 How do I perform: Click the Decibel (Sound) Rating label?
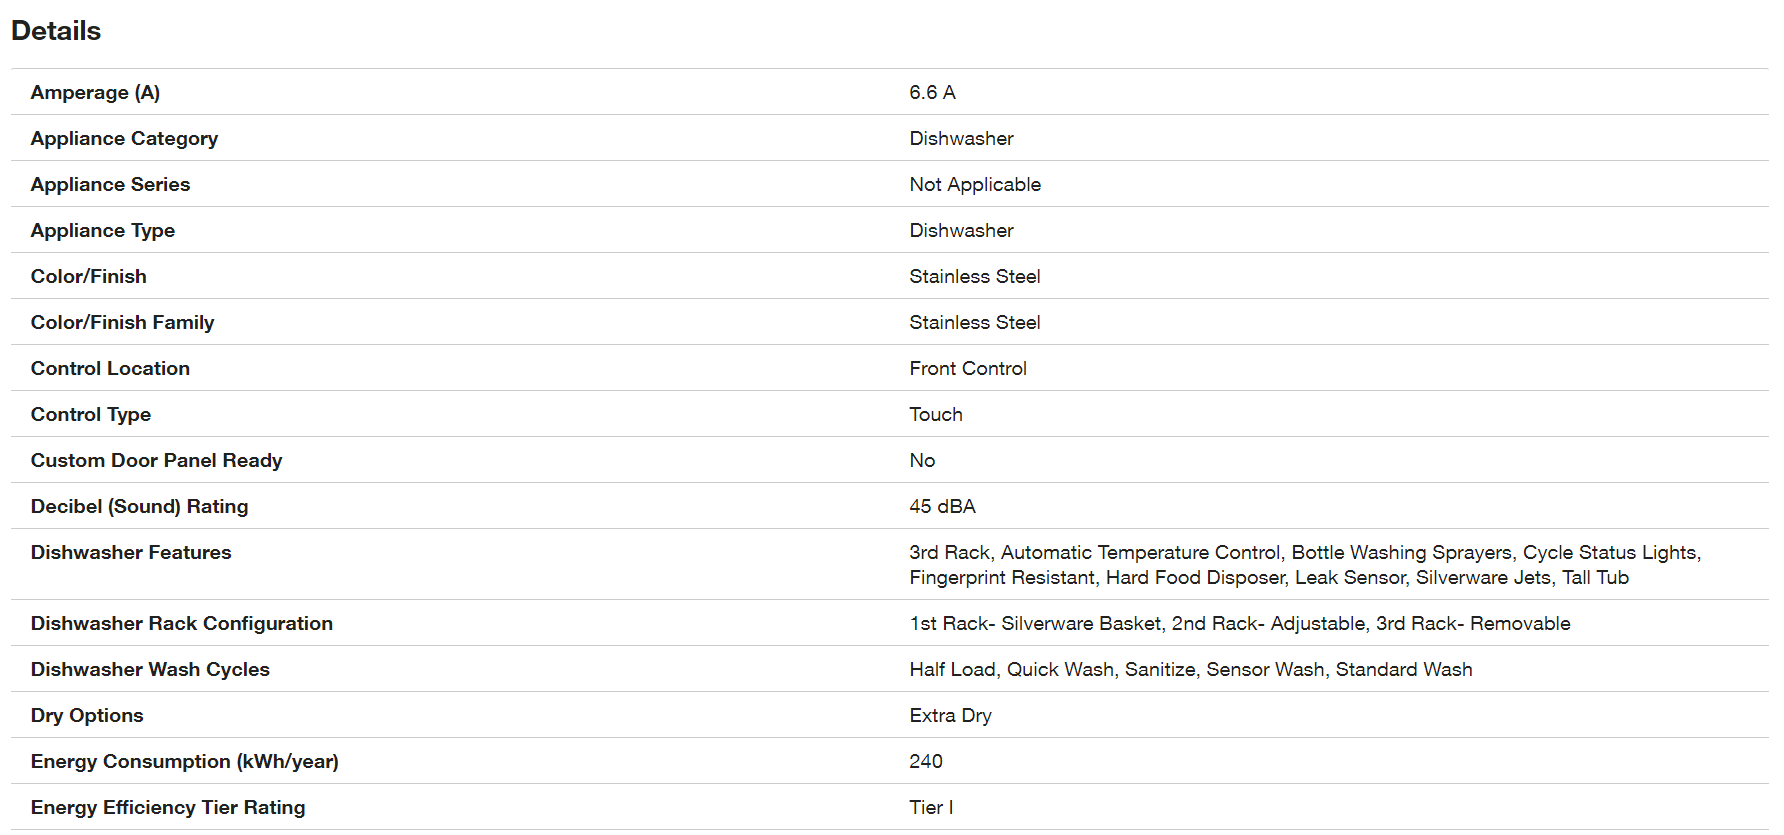[x=139, y=507]
